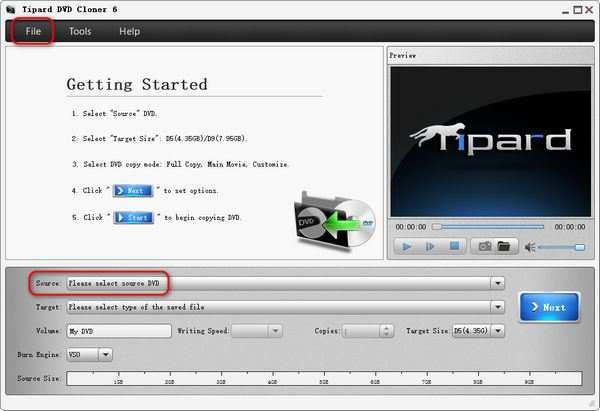600x411 pixels.
Task: Click the preview playback progress bar
Action: [x=488, y=227]
